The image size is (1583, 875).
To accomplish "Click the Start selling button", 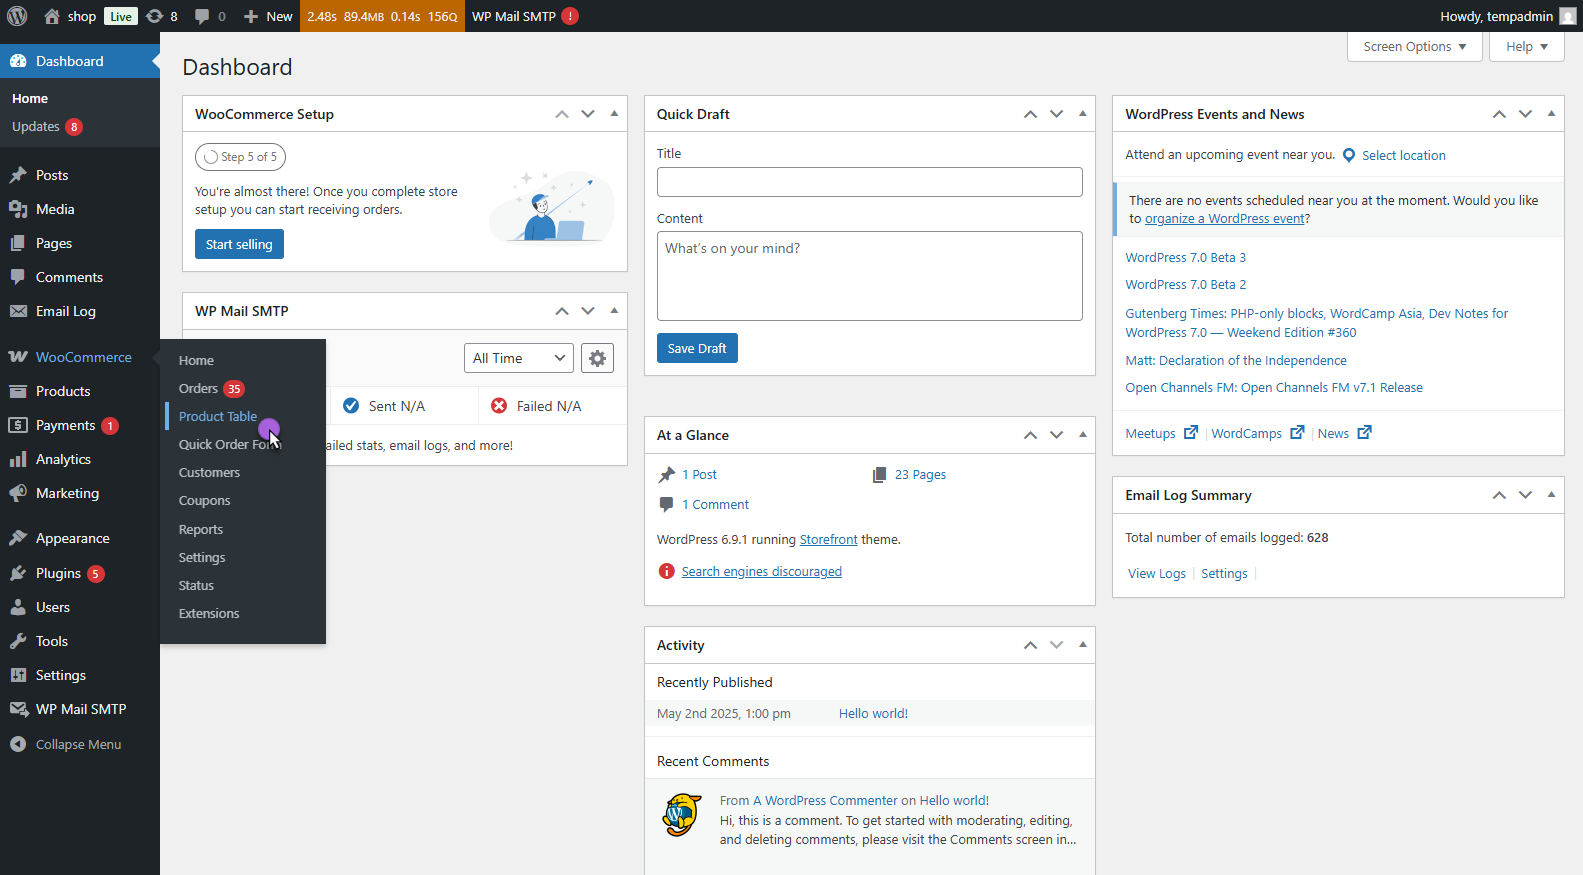I will click(239, 244).
